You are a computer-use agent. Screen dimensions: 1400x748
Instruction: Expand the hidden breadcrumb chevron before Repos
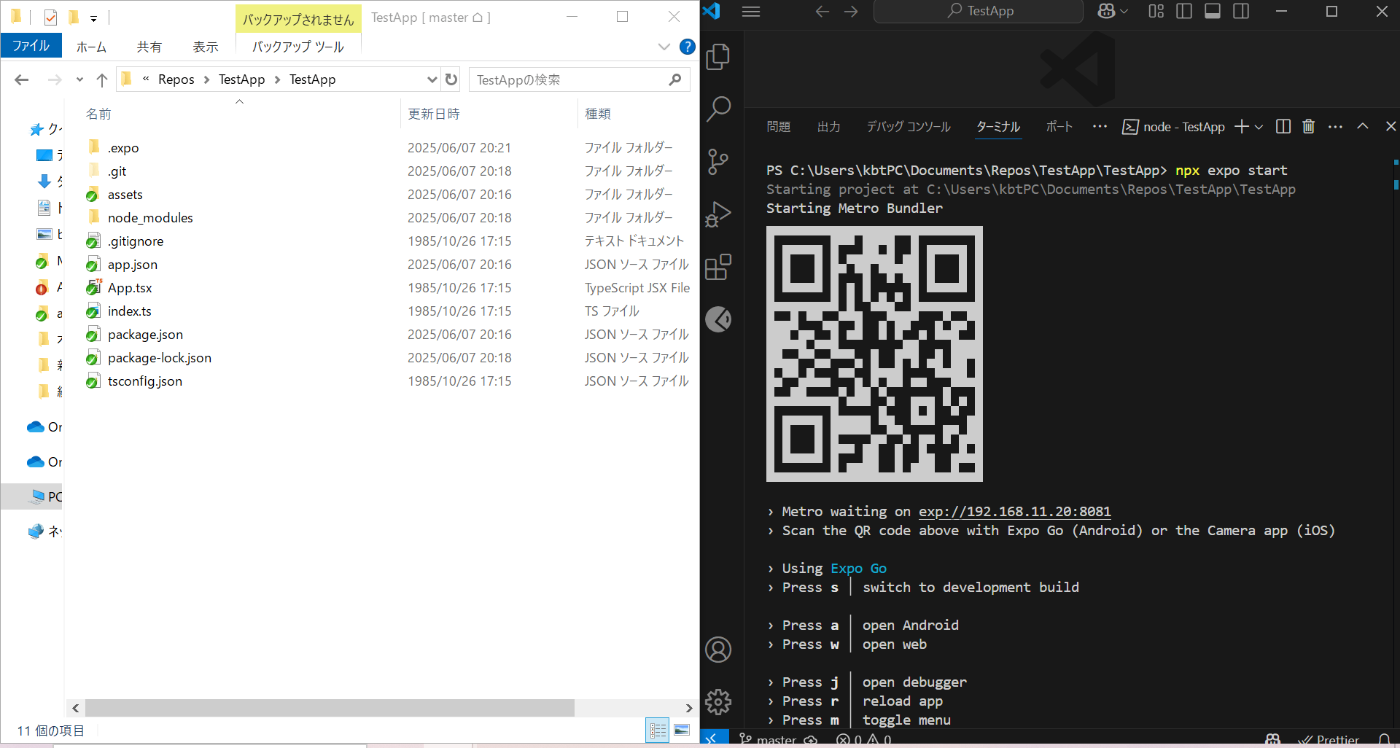146,79
